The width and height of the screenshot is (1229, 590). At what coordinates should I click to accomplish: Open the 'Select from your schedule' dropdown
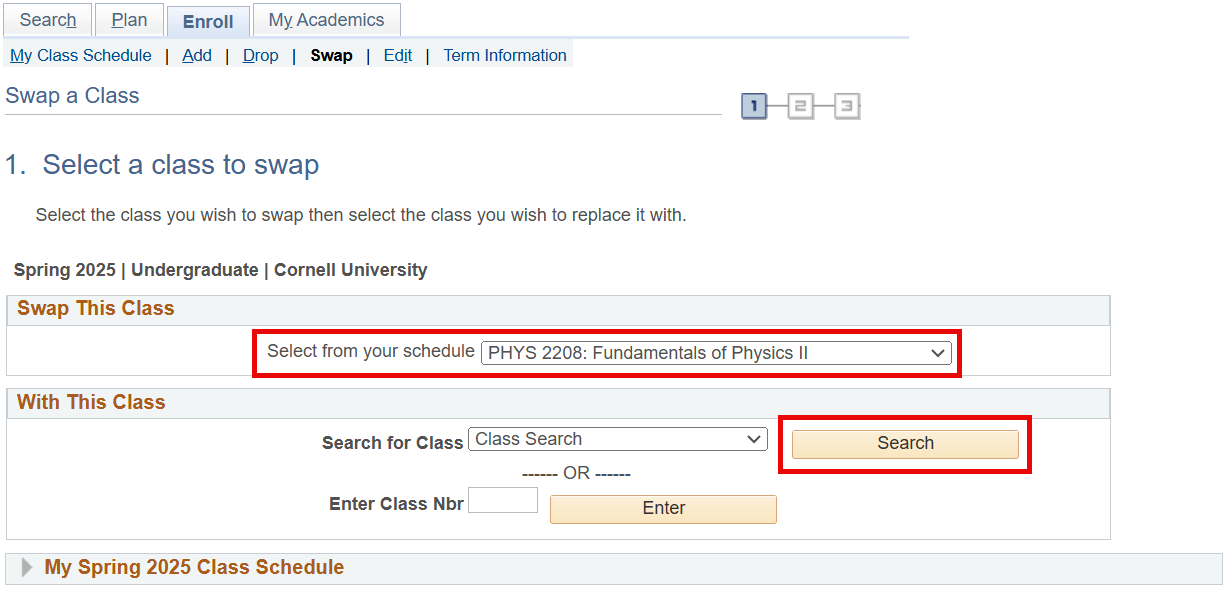[716, 353]
